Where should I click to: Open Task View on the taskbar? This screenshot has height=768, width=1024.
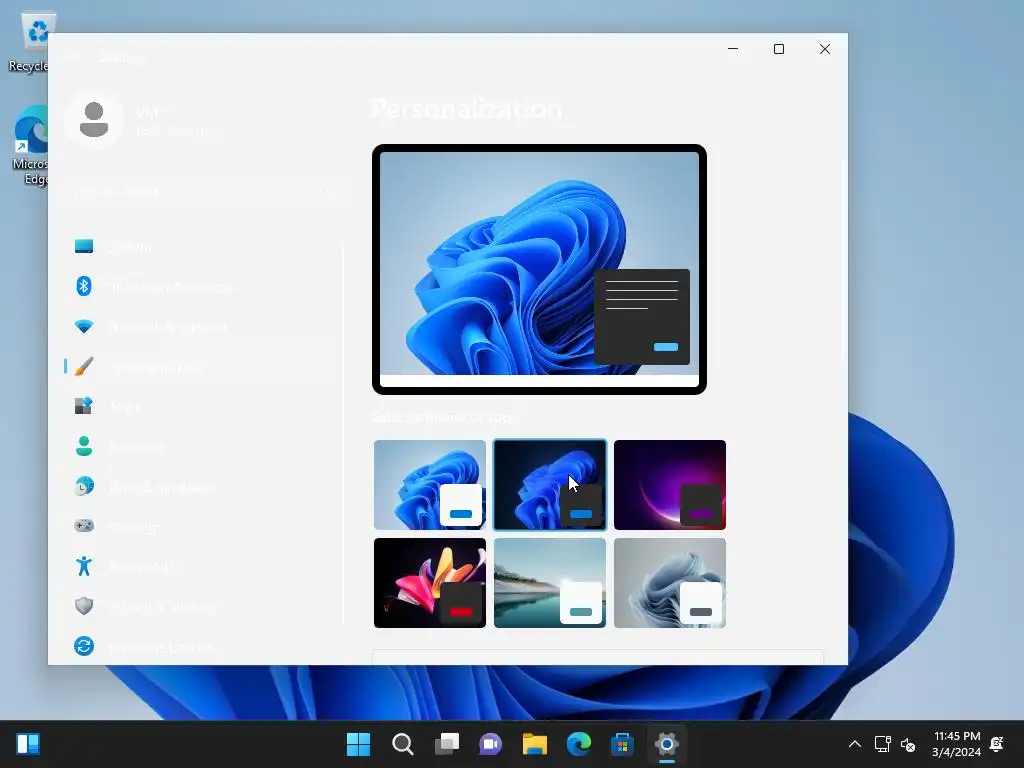(447, 744)
